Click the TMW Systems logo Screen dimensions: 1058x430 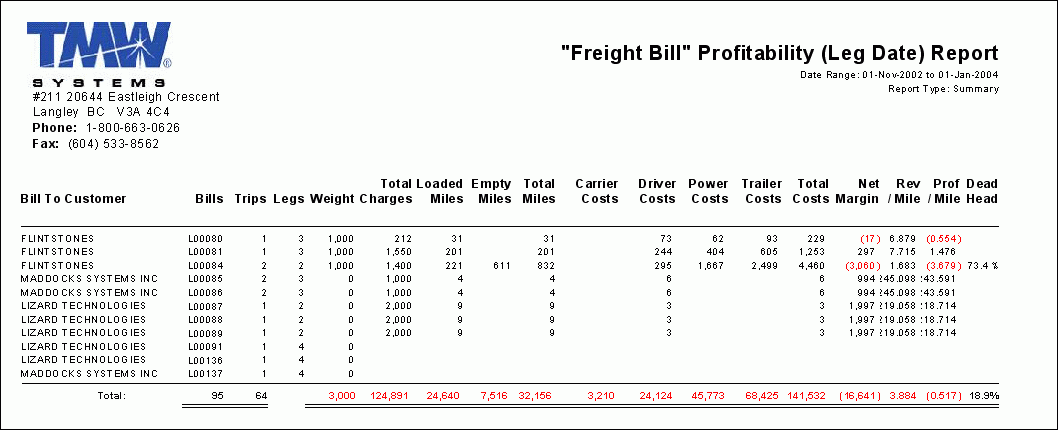click(x=99, y=56)
